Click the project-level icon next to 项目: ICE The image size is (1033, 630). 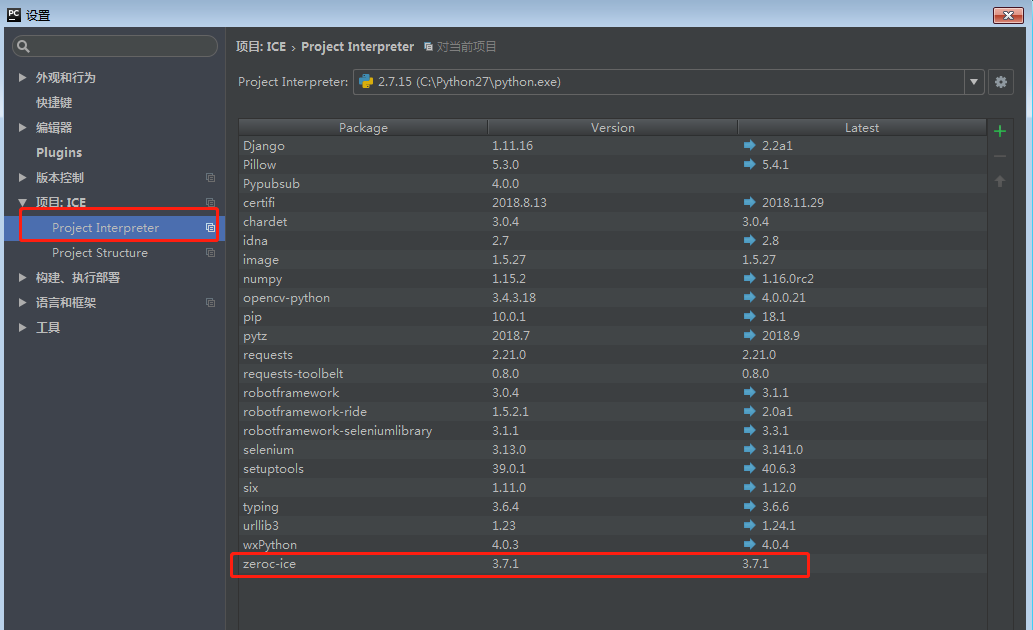[210, 202]
